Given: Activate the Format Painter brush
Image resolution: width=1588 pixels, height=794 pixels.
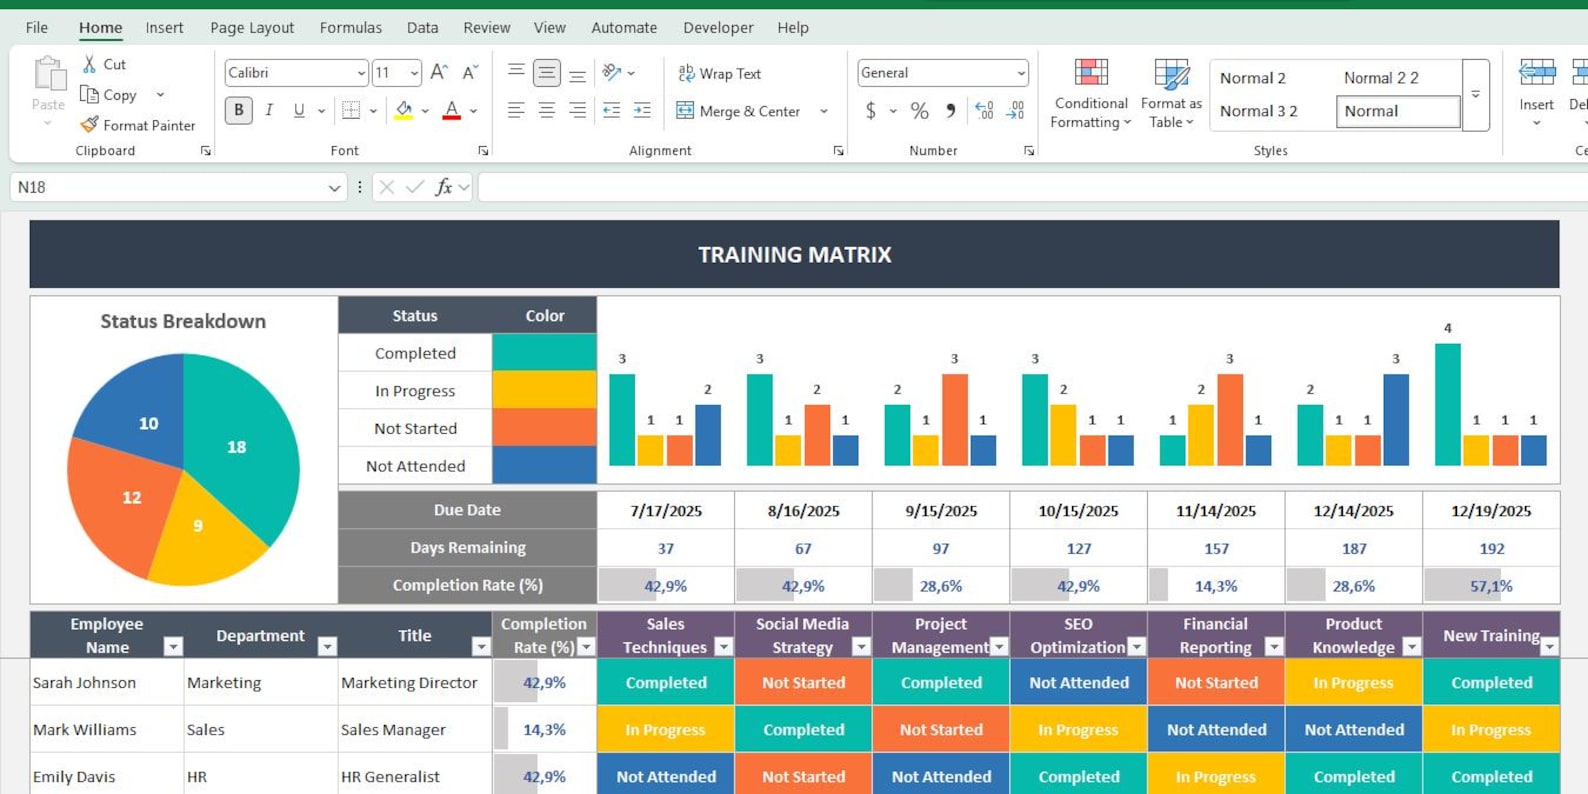Looking at the screenshot, I should pos(89,125).
